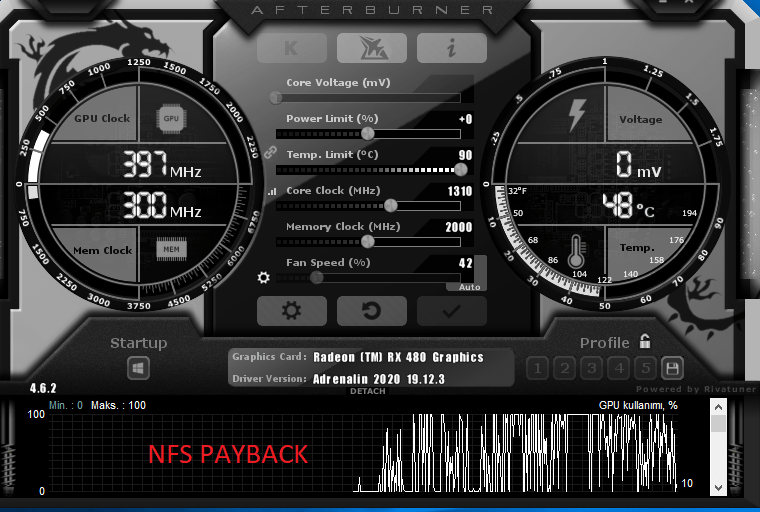Click the graph scrollbar down arrow

[x=718, y=488]
